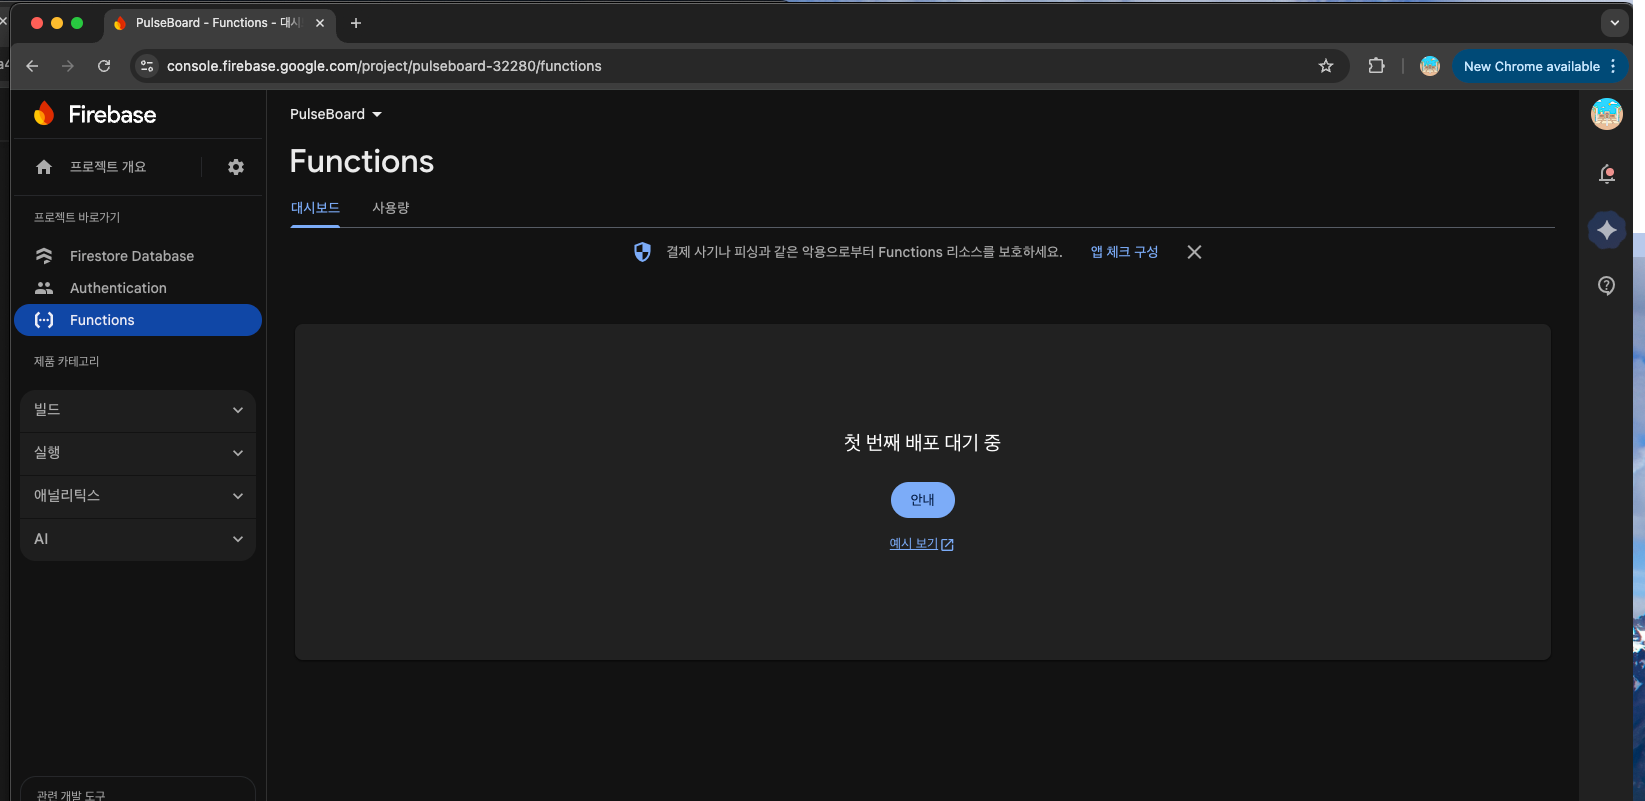Open Chrome three-dot menu
Image resolution: width=1645 pixels, height=801 pixels.
tap(1613, 66)
